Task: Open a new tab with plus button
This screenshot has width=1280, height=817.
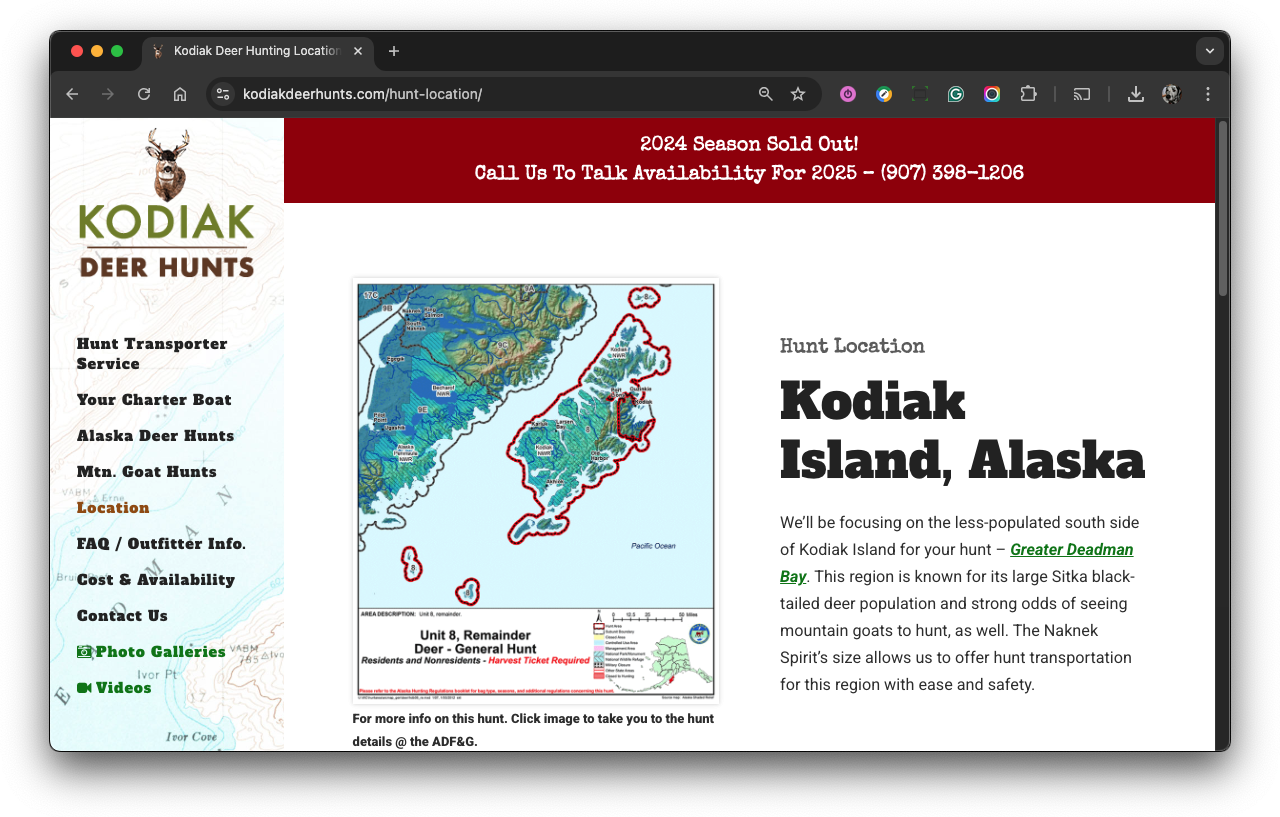Action: pyautogui.click(x=394, y=51)
